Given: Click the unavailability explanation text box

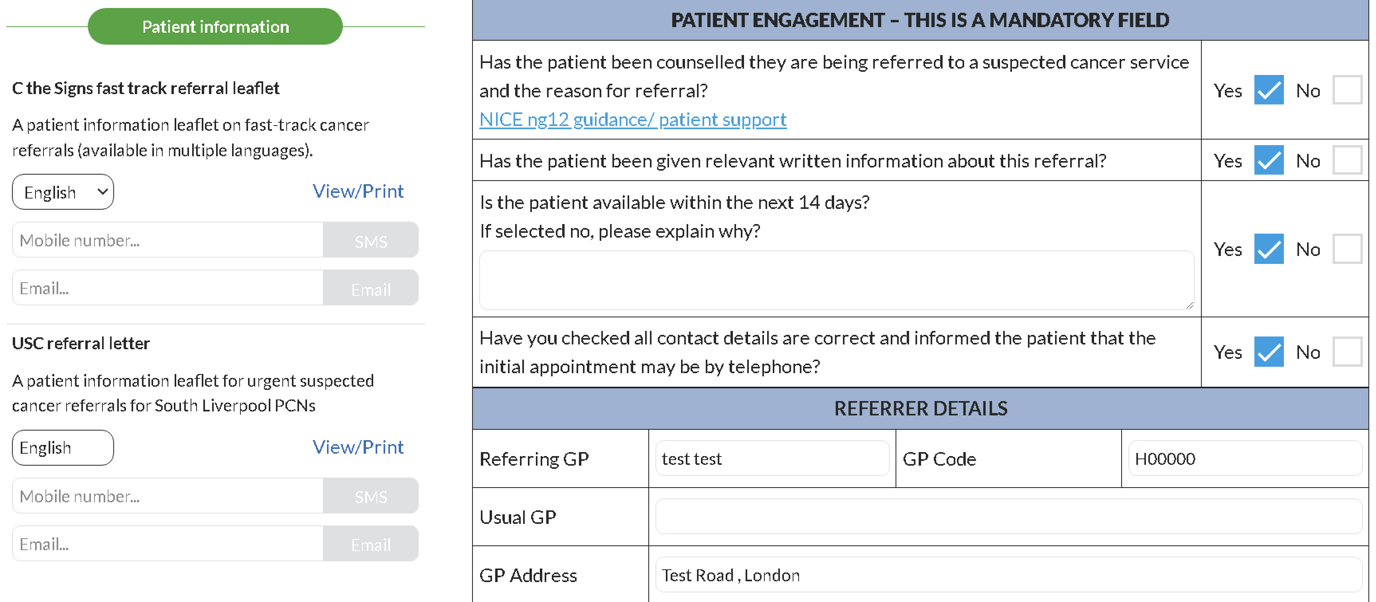Looking at the screenshot, I should pos(836,280).
